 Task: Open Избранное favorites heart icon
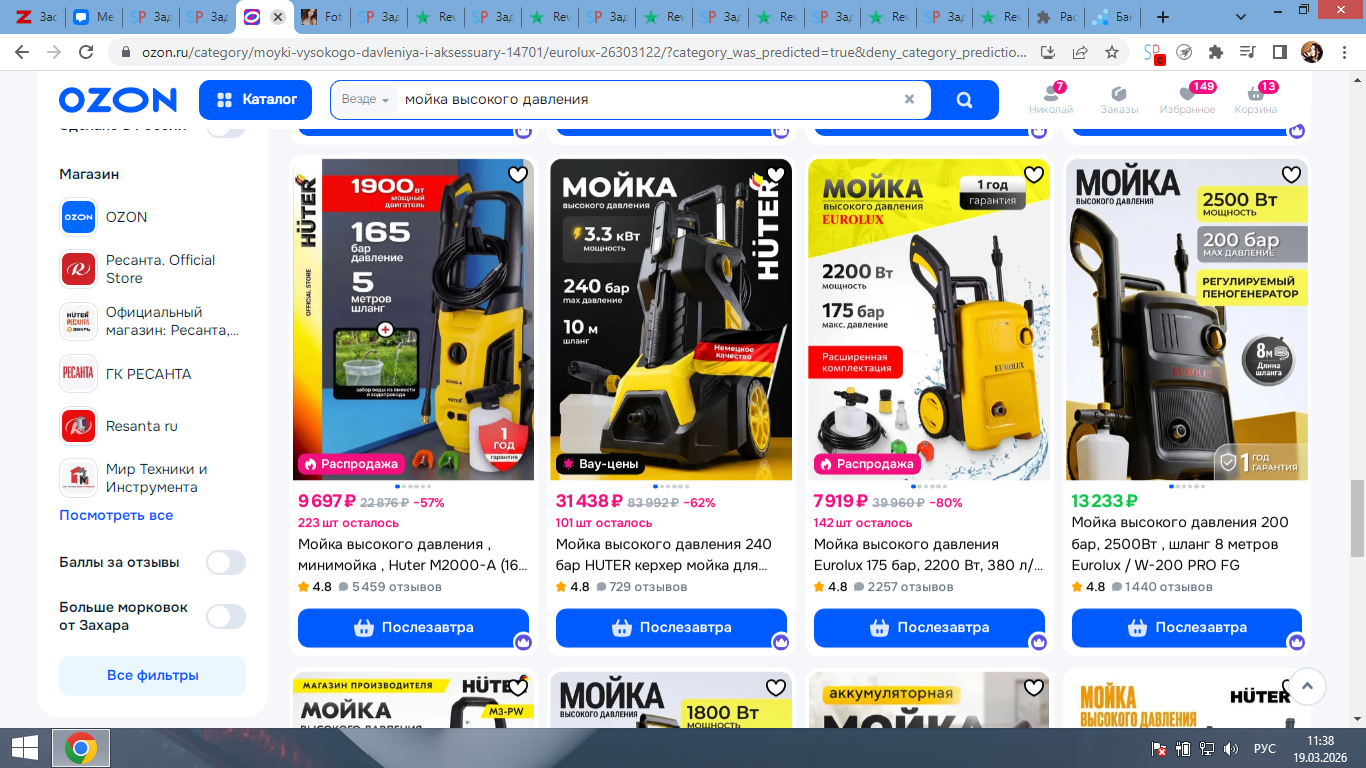pos(1187,99)
